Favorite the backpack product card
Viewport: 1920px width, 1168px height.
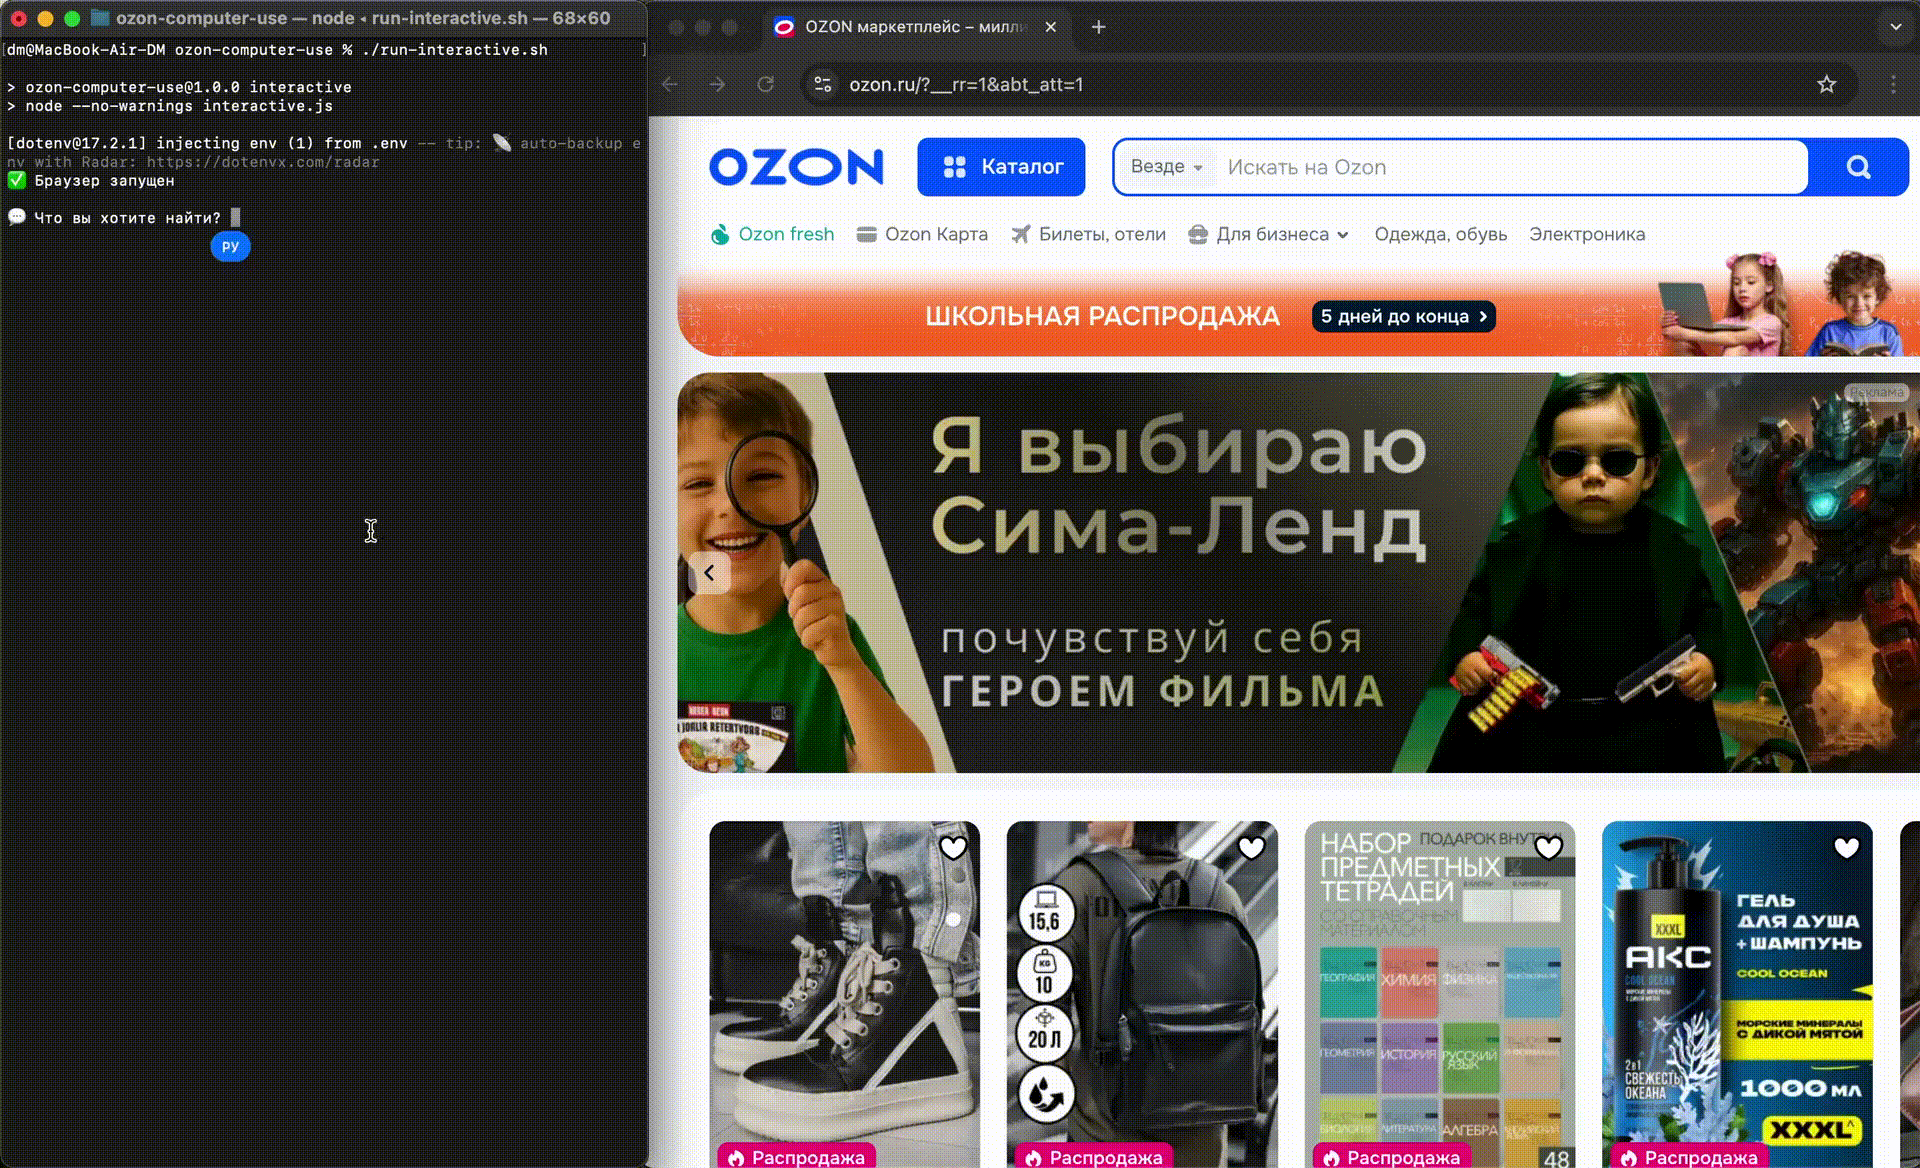pyautogui.click(x=1252, y=847)
